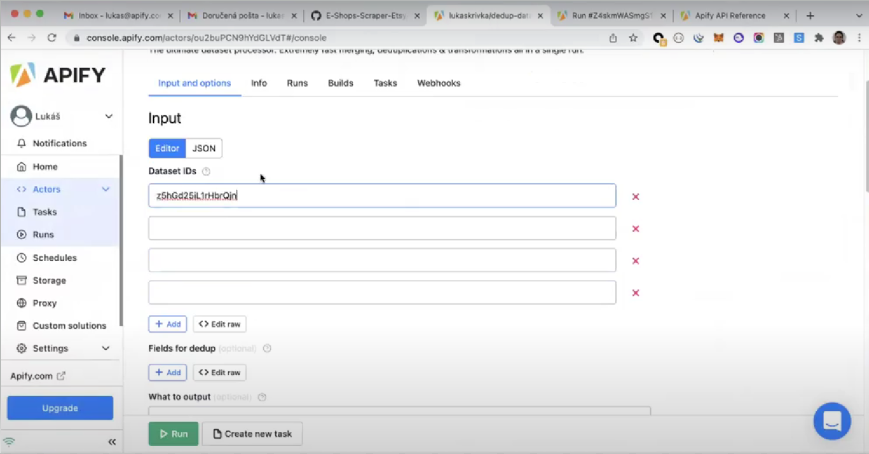
Task: Remove second Dataset ID row
Action: coord(636,228)
